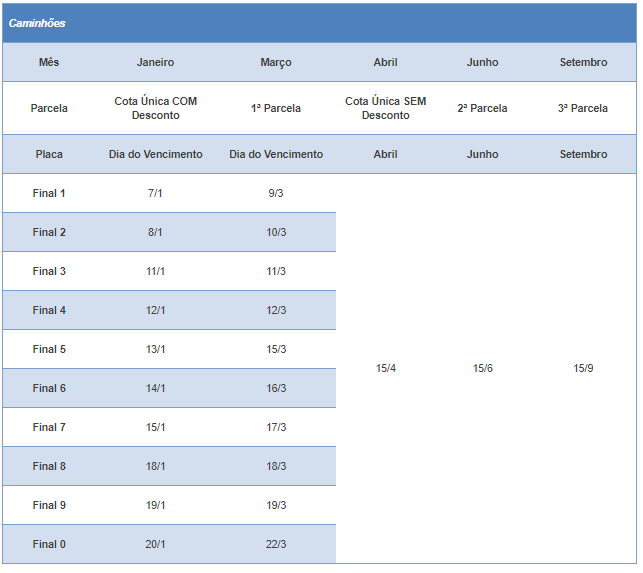This screenshot has width=643, height=573.
Task: Click the 15/9 September due date
Action: tap(583, 368)
